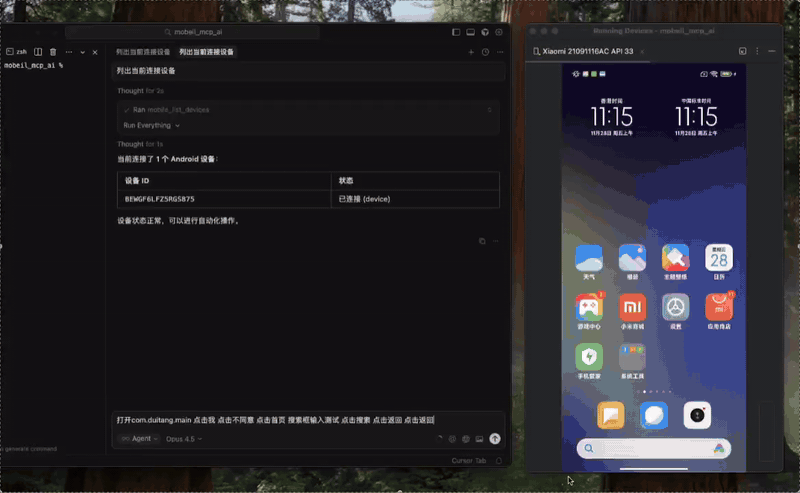Close the terminal panel with X
800x493 pixels.
point(95,52)
